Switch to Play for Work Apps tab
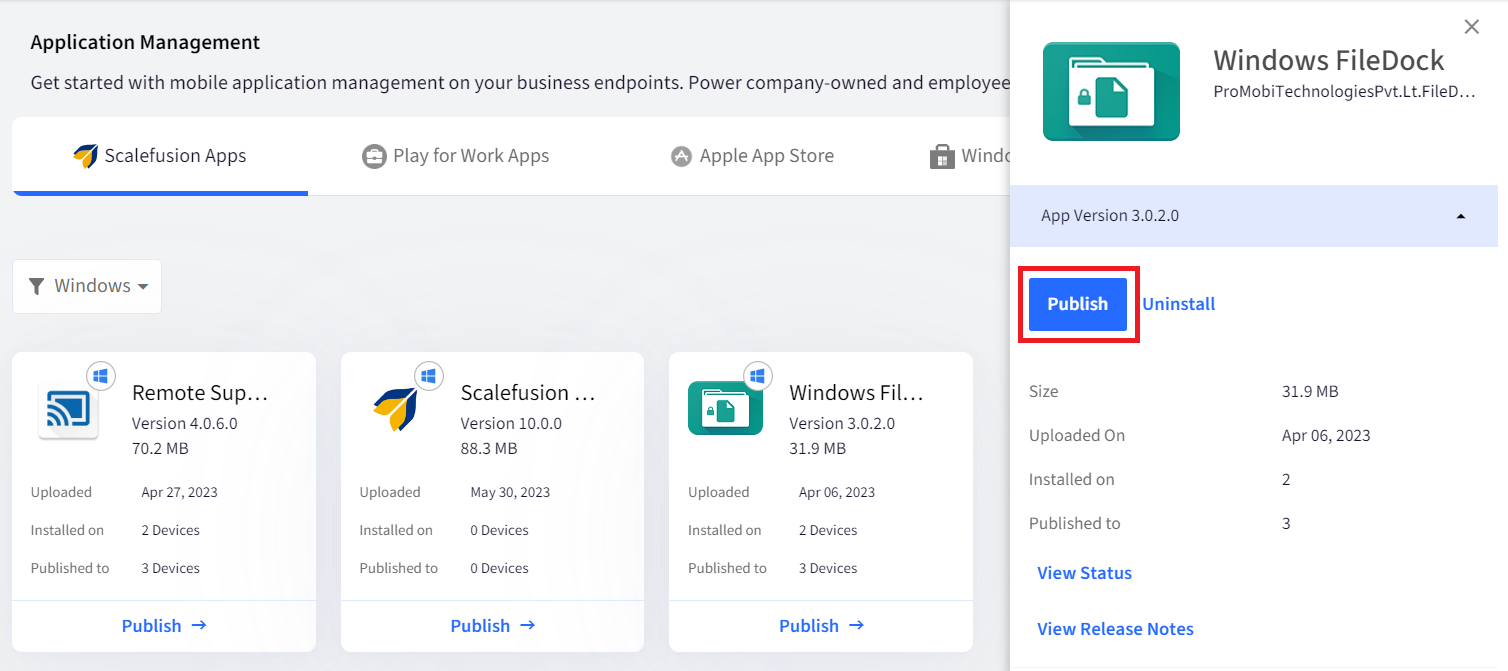The width and height of the screenshot is (1508, 671). pyautogui.click(x=456, y=156)
